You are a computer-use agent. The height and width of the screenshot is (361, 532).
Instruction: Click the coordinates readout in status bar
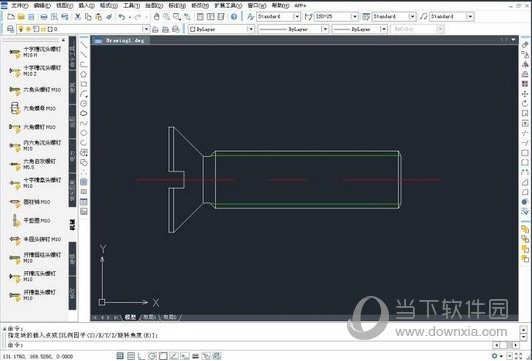[38, 356]
